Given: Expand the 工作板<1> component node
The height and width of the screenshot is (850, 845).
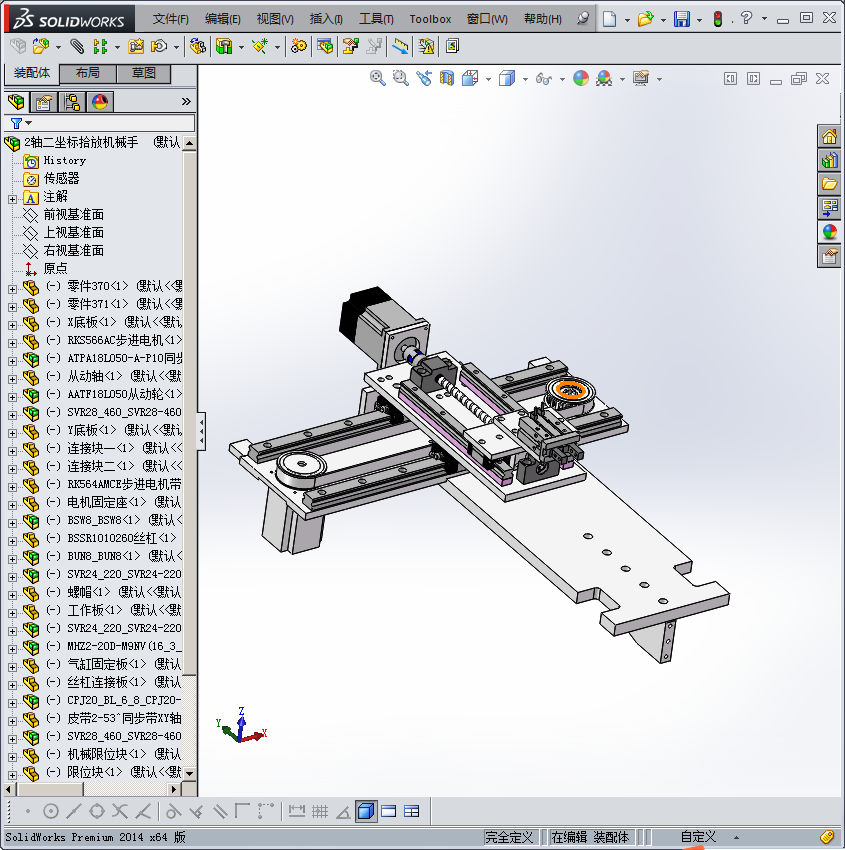Looking at the screenshot, I should 12,613.
